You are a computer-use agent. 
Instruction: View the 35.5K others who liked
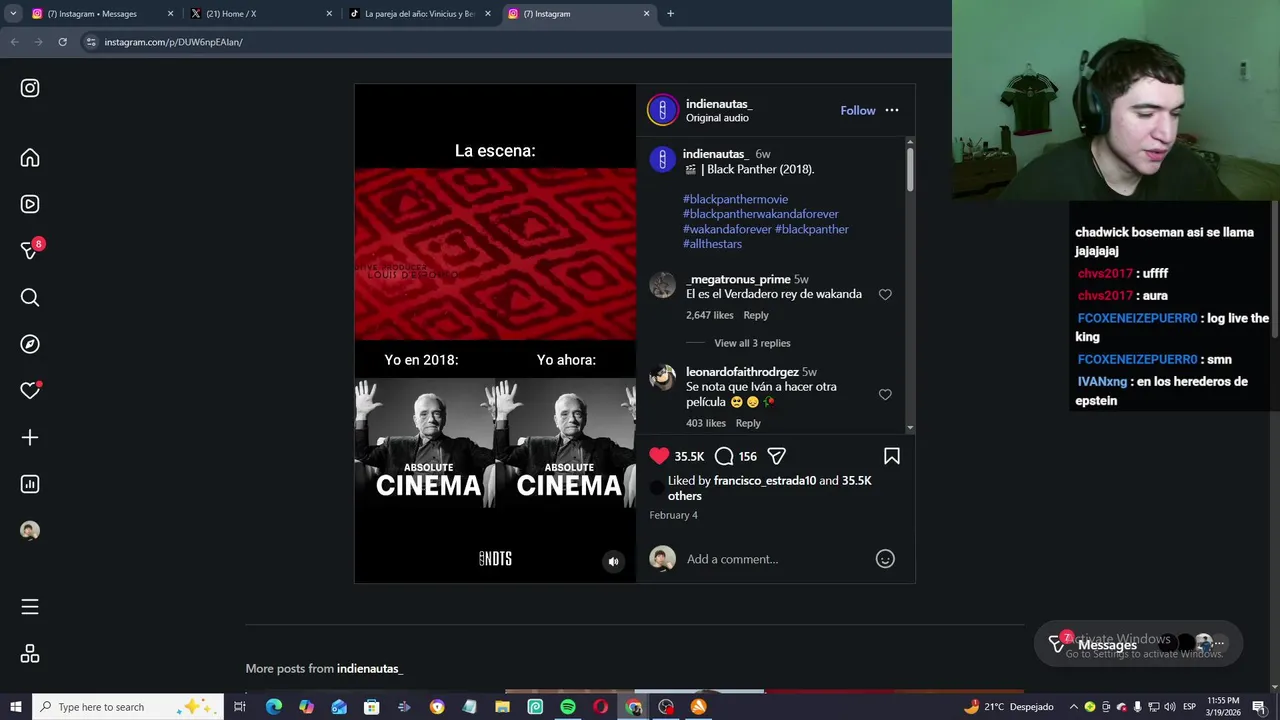tap(770, 488)
